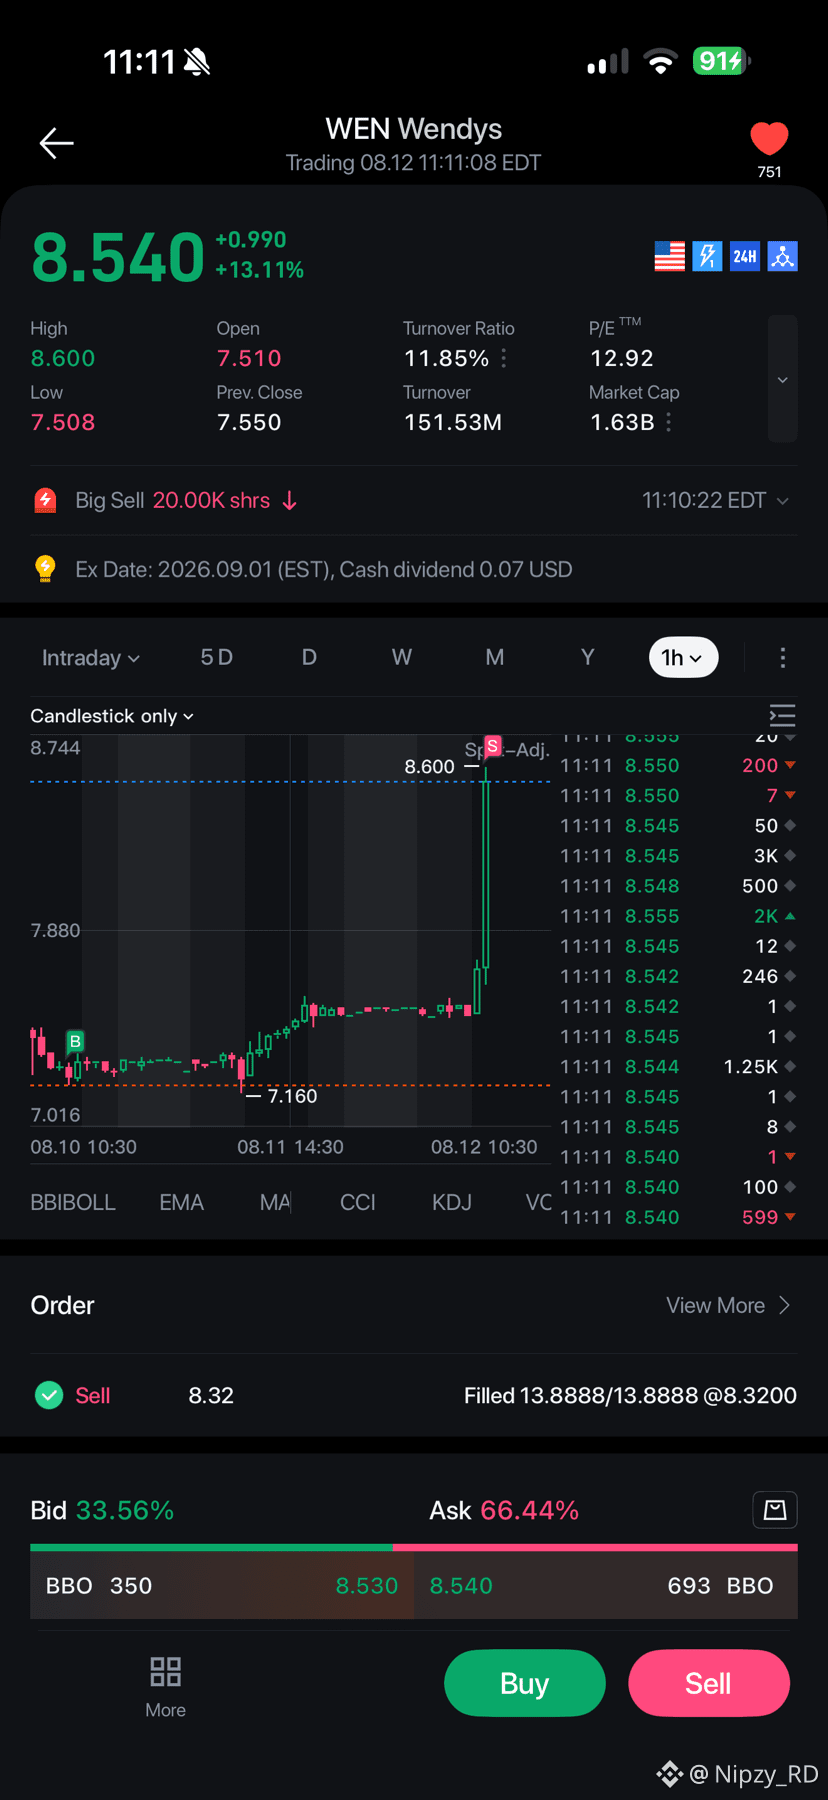Screen dimensions: 828x1800
Task: Tap the blue hierarchy network badge icon
Action: [783, 257]
